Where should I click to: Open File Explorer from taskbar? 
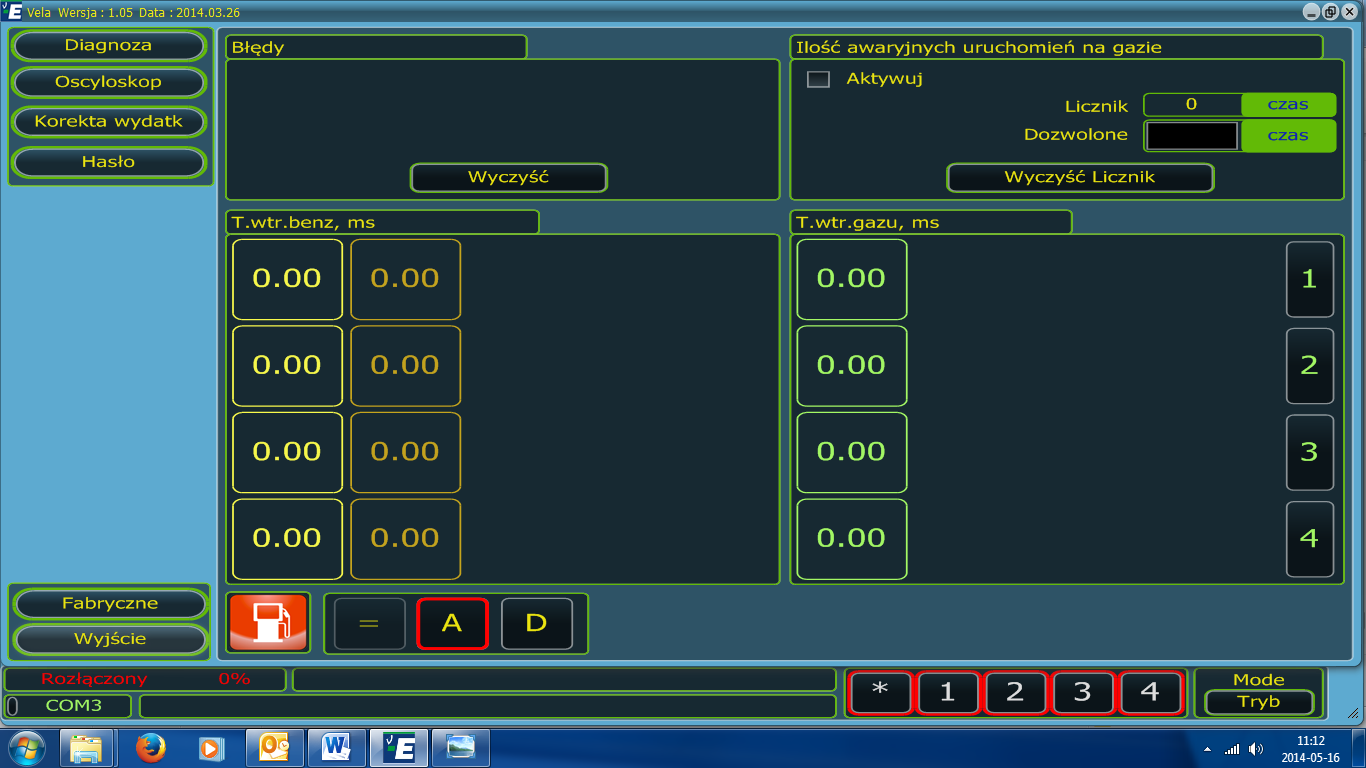click(87, 747)
